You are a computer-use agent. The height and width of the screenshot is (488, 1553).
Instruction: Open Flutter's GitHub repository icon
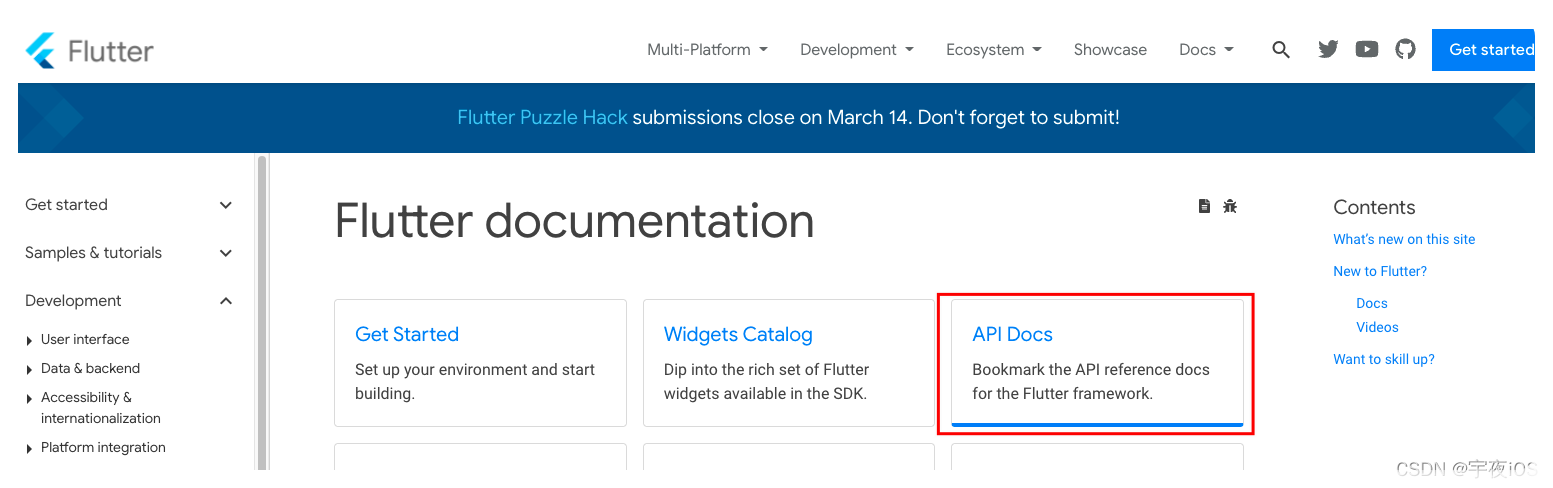click(x=1406, y=49)
